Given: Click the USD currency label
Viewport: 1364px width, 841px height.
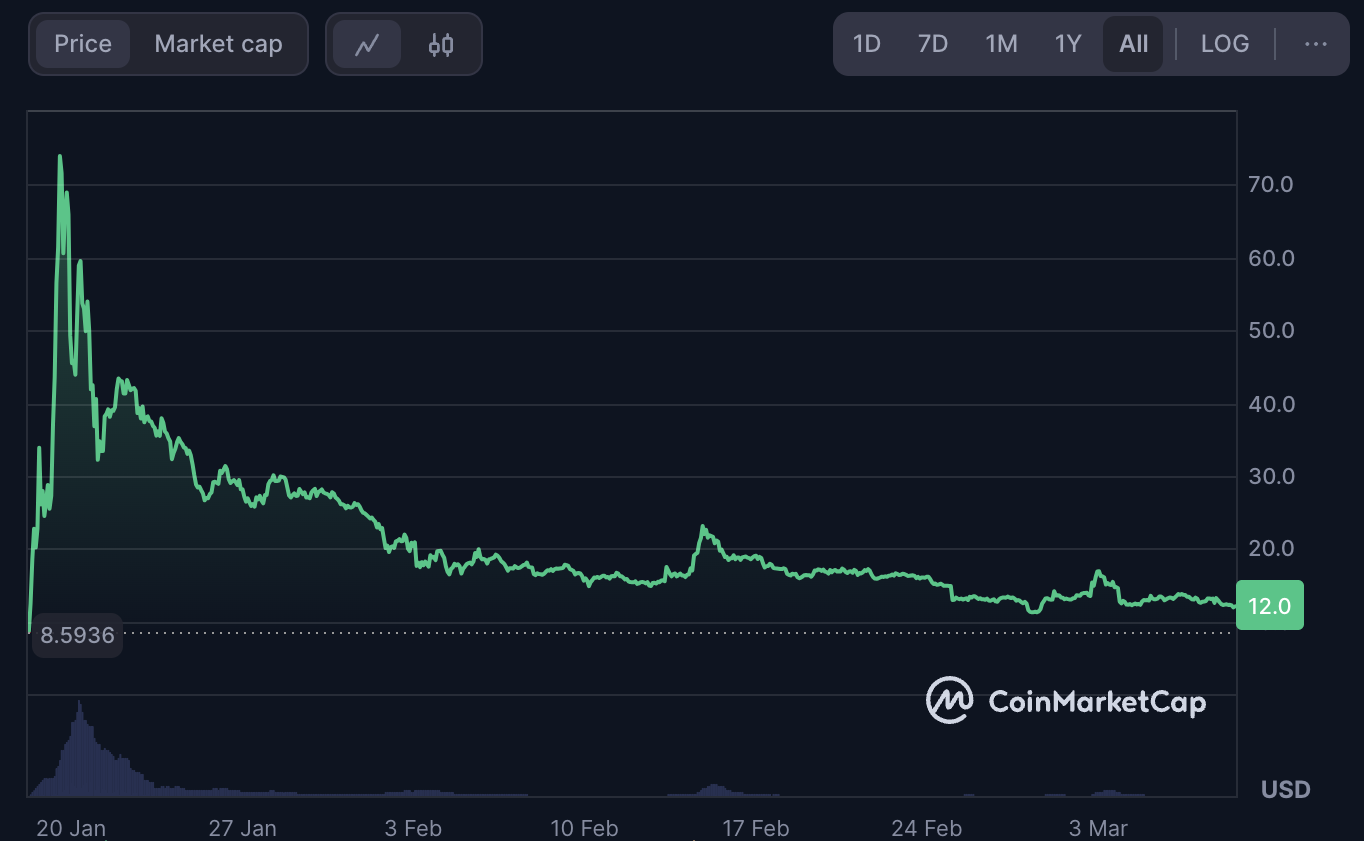Looking at the screenshot, I should pyautogui.click(x=1284, y=789).
